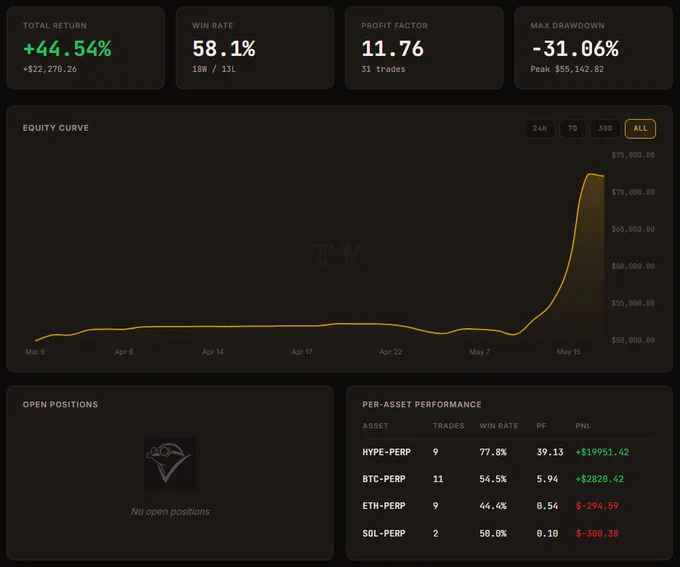Click the Apr 6 date label
680x567 pixels.
pos(124,352)
